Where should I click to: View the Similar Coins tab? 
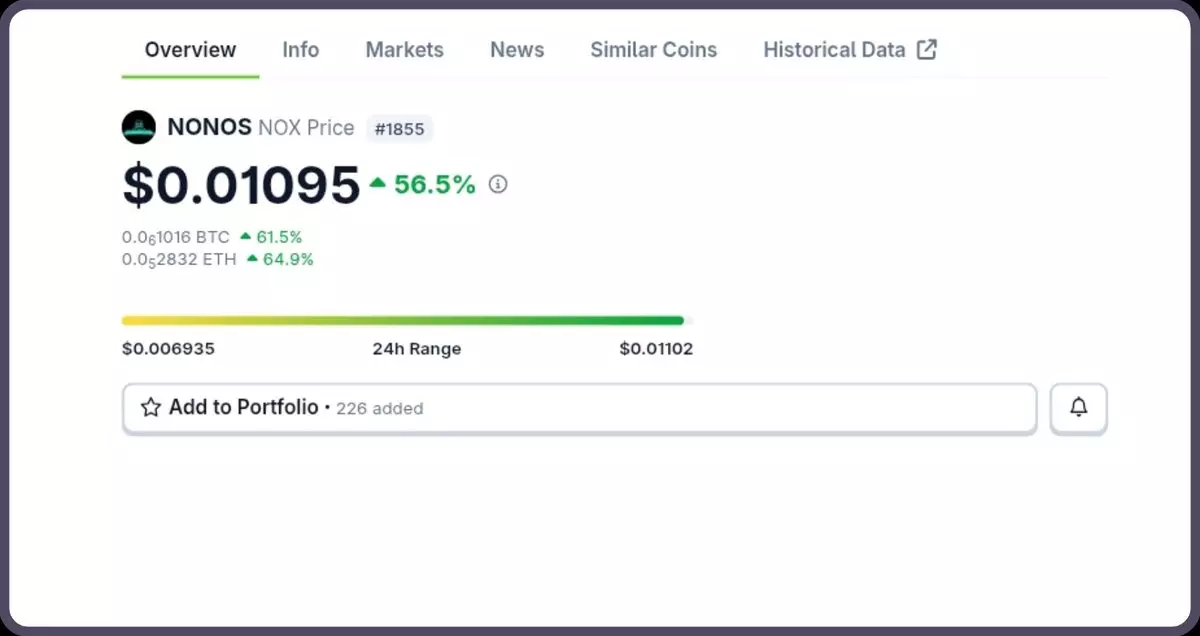[653, 50]
